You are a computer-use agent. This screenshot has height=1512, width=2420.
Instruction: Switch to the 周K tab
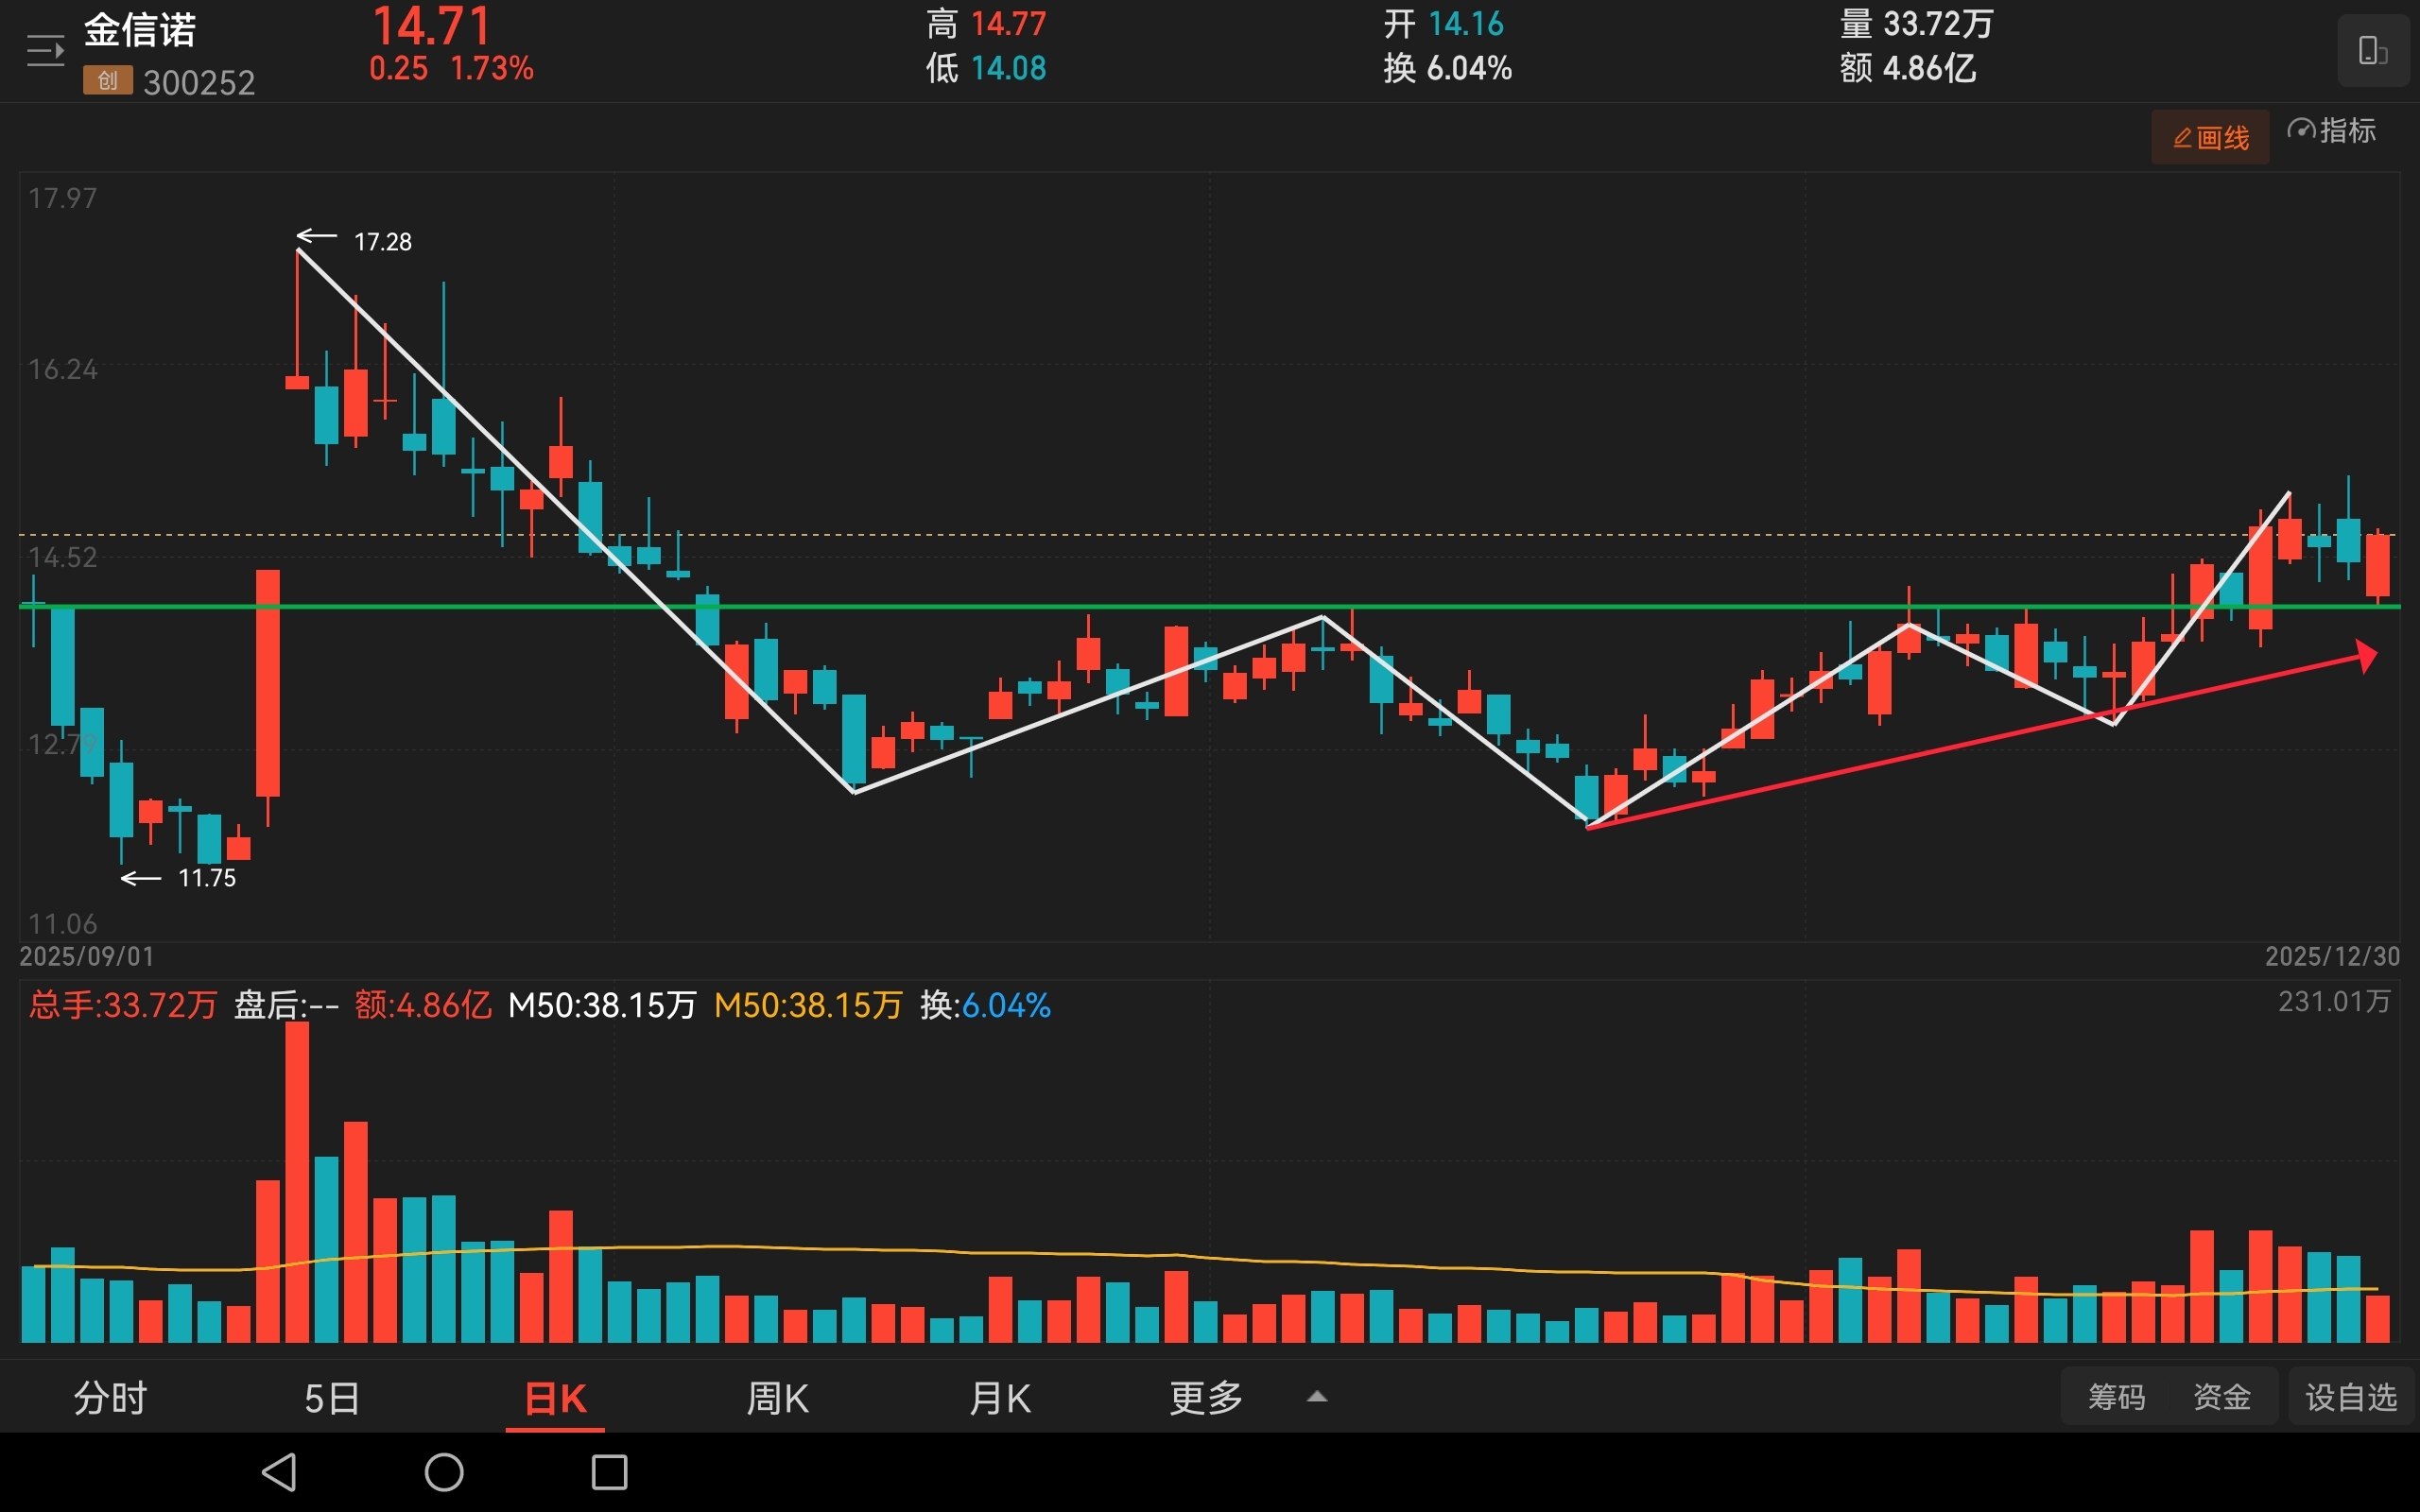[777, 1397]
